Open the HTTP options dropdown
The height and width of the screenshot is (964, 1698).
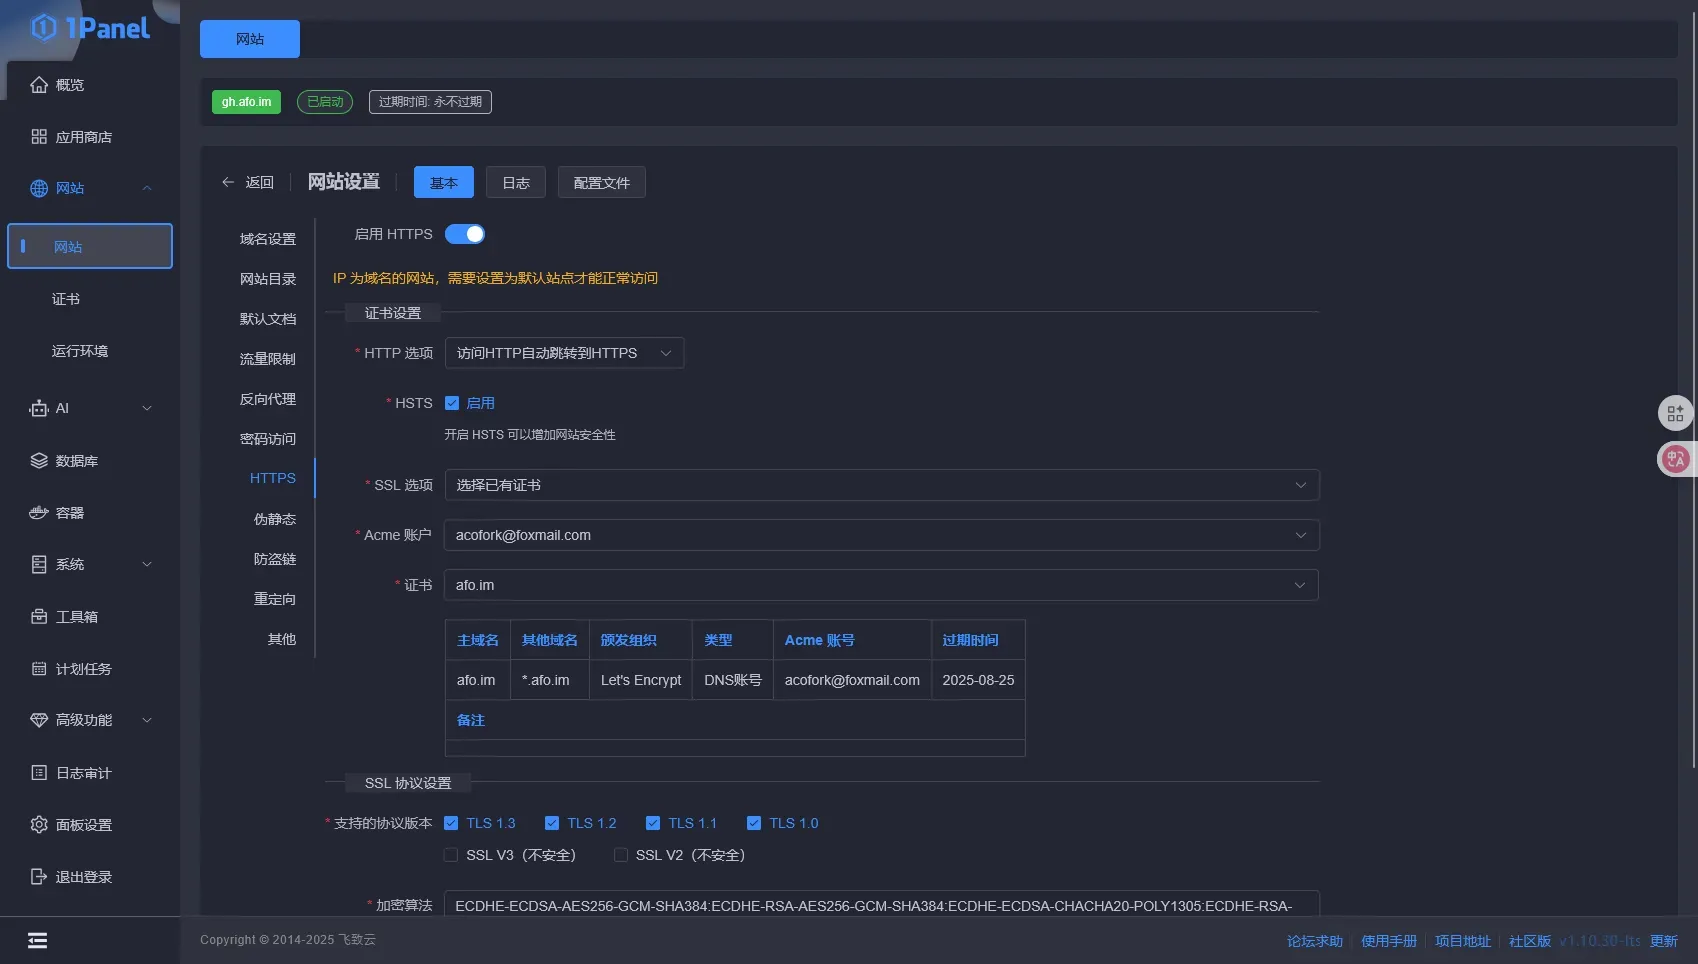pos(564,353)
